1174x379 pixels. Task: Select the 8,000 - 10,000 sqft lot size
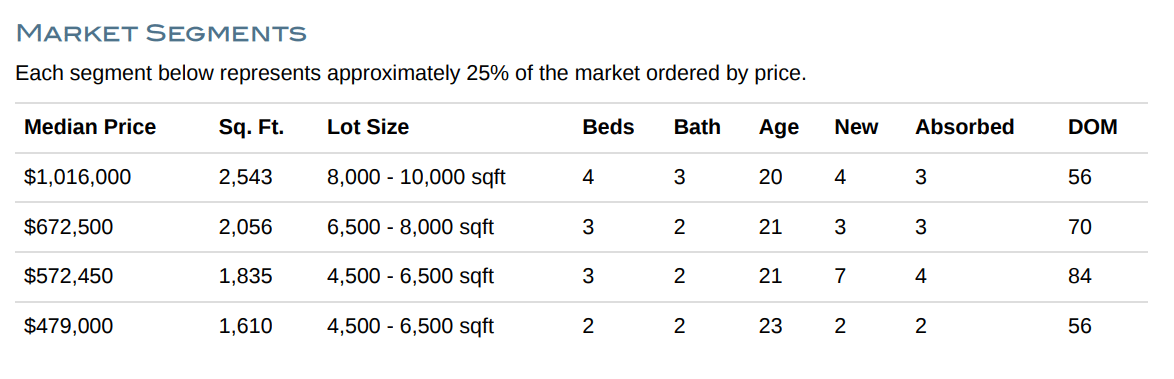[416, 178]
